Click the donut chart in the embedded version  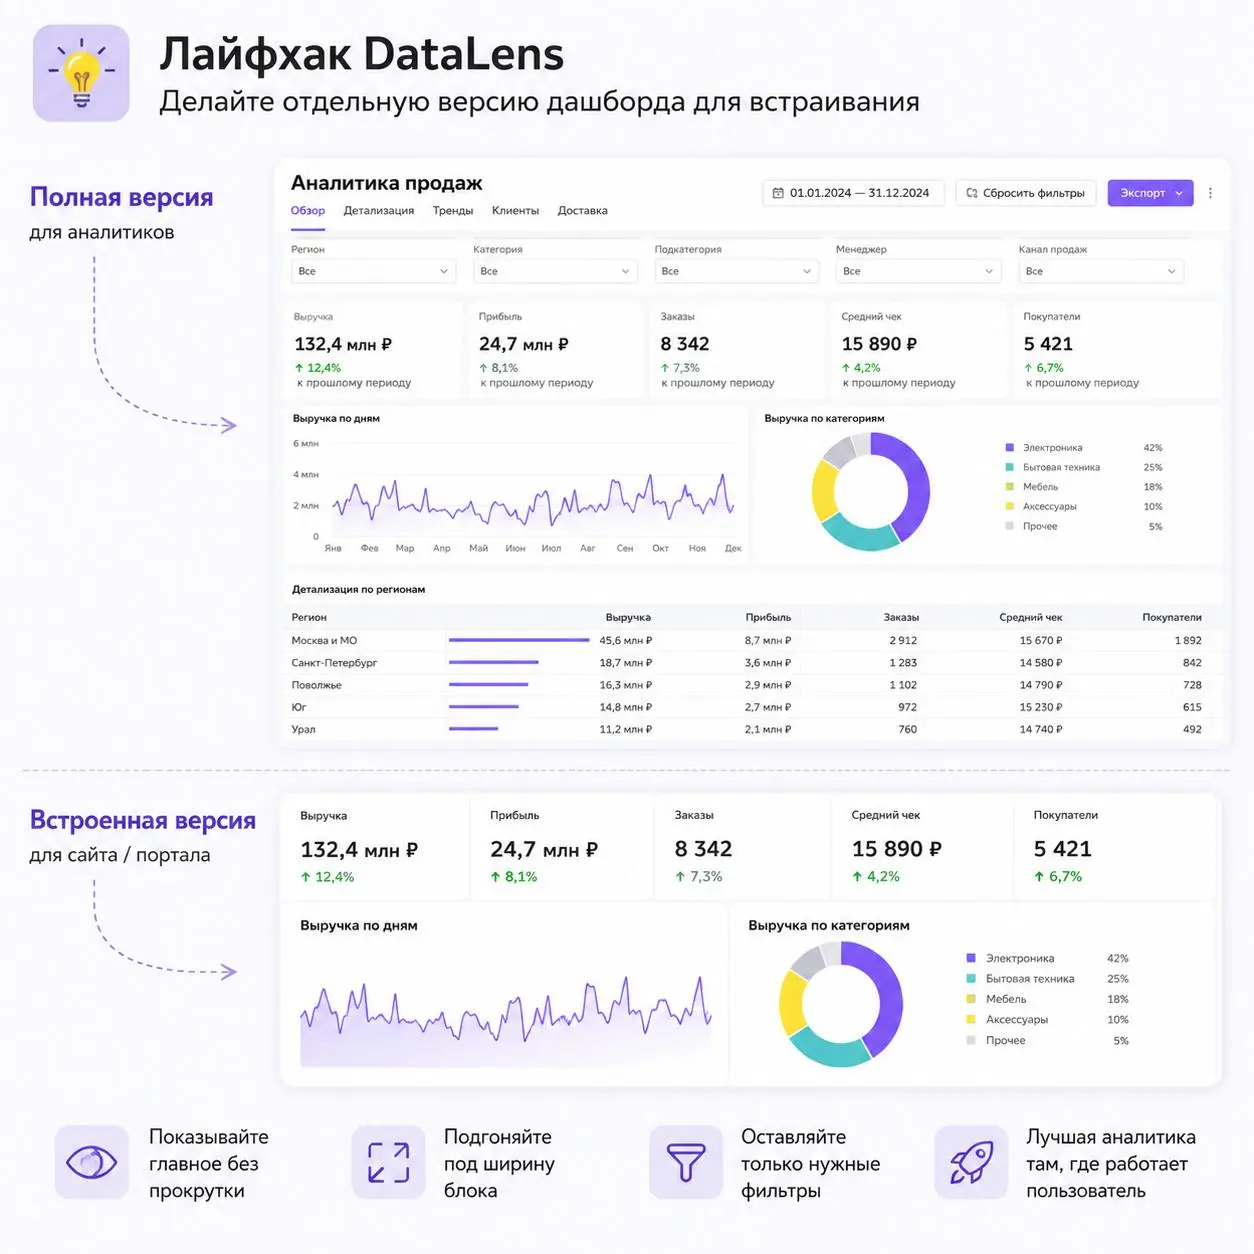click(841, 1004)
